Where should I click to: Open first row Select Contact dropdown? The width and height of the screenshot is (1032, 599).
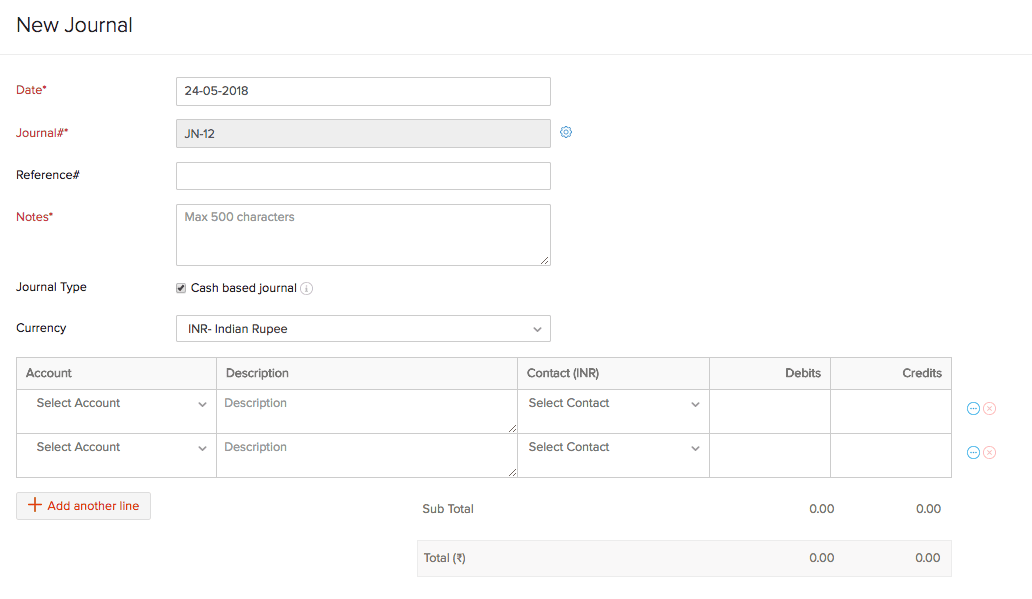click(x=613, y=404)
